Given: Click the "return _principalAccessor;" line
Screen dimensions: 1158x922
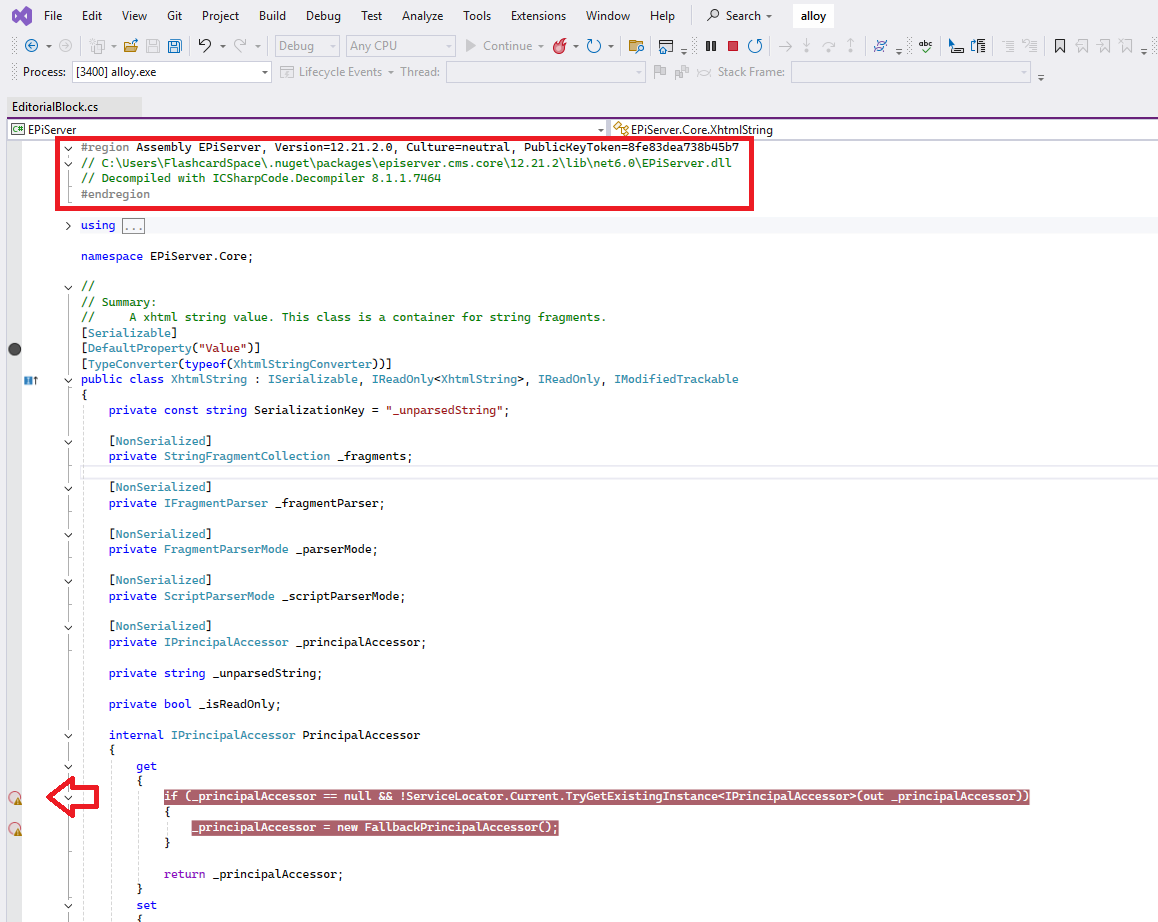Looking at the screenshot, I should 253,875.
